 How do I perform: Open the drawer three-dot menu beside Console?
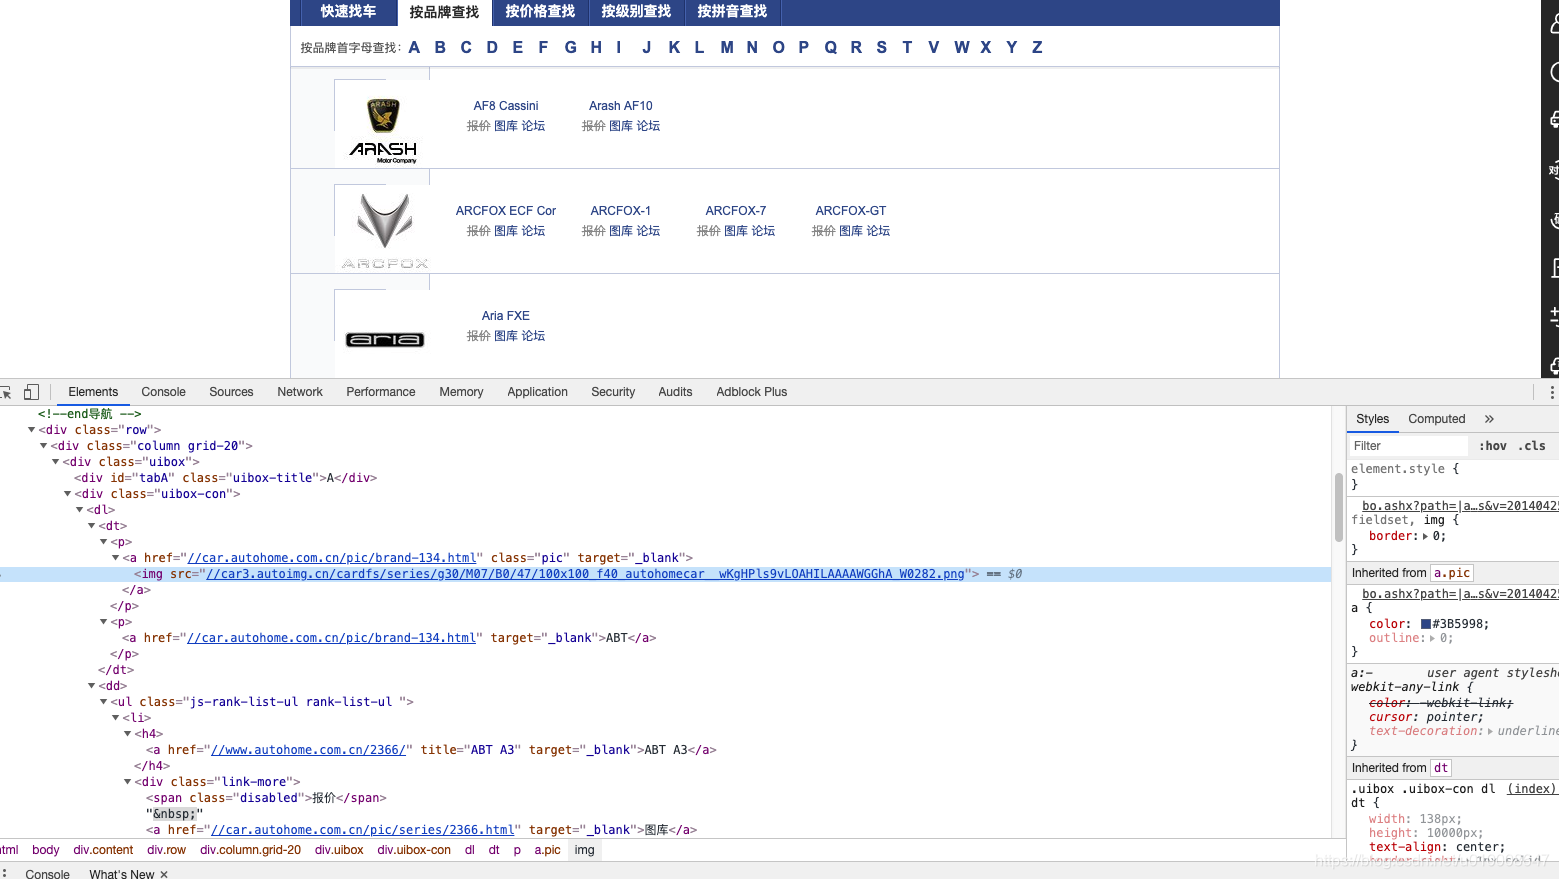(5, 873)
